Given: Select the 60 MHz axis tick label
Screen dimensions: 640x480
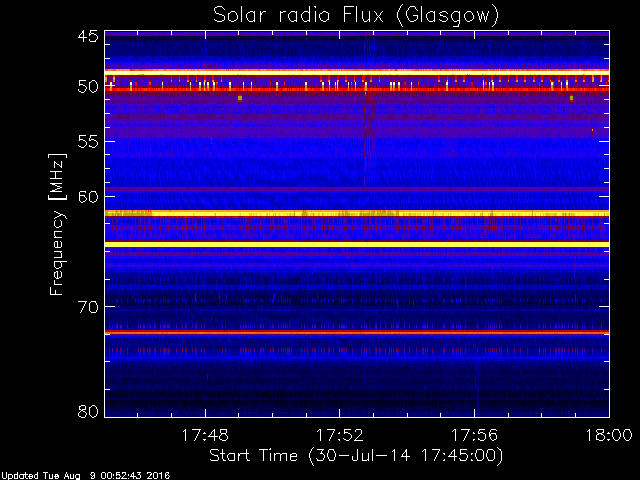Looking at the screenshot, I should point(88,197).
